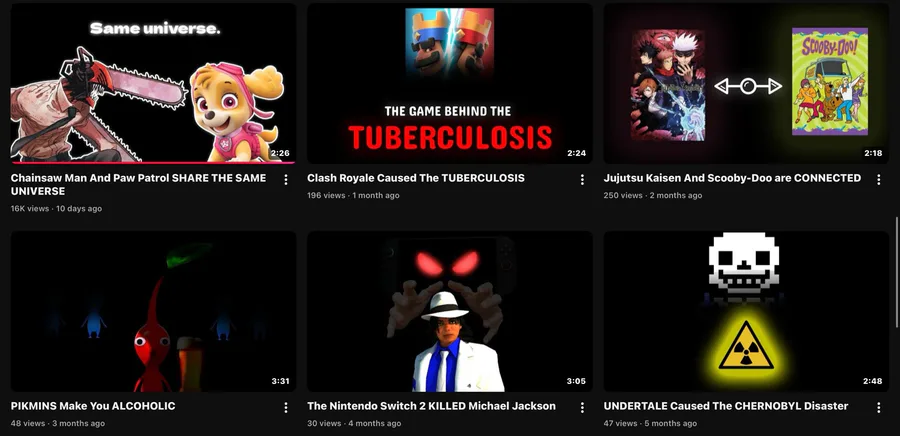Click the page vertical scrollbar thumb
This screenshot has height=436, width=900.
coord(897,272)
